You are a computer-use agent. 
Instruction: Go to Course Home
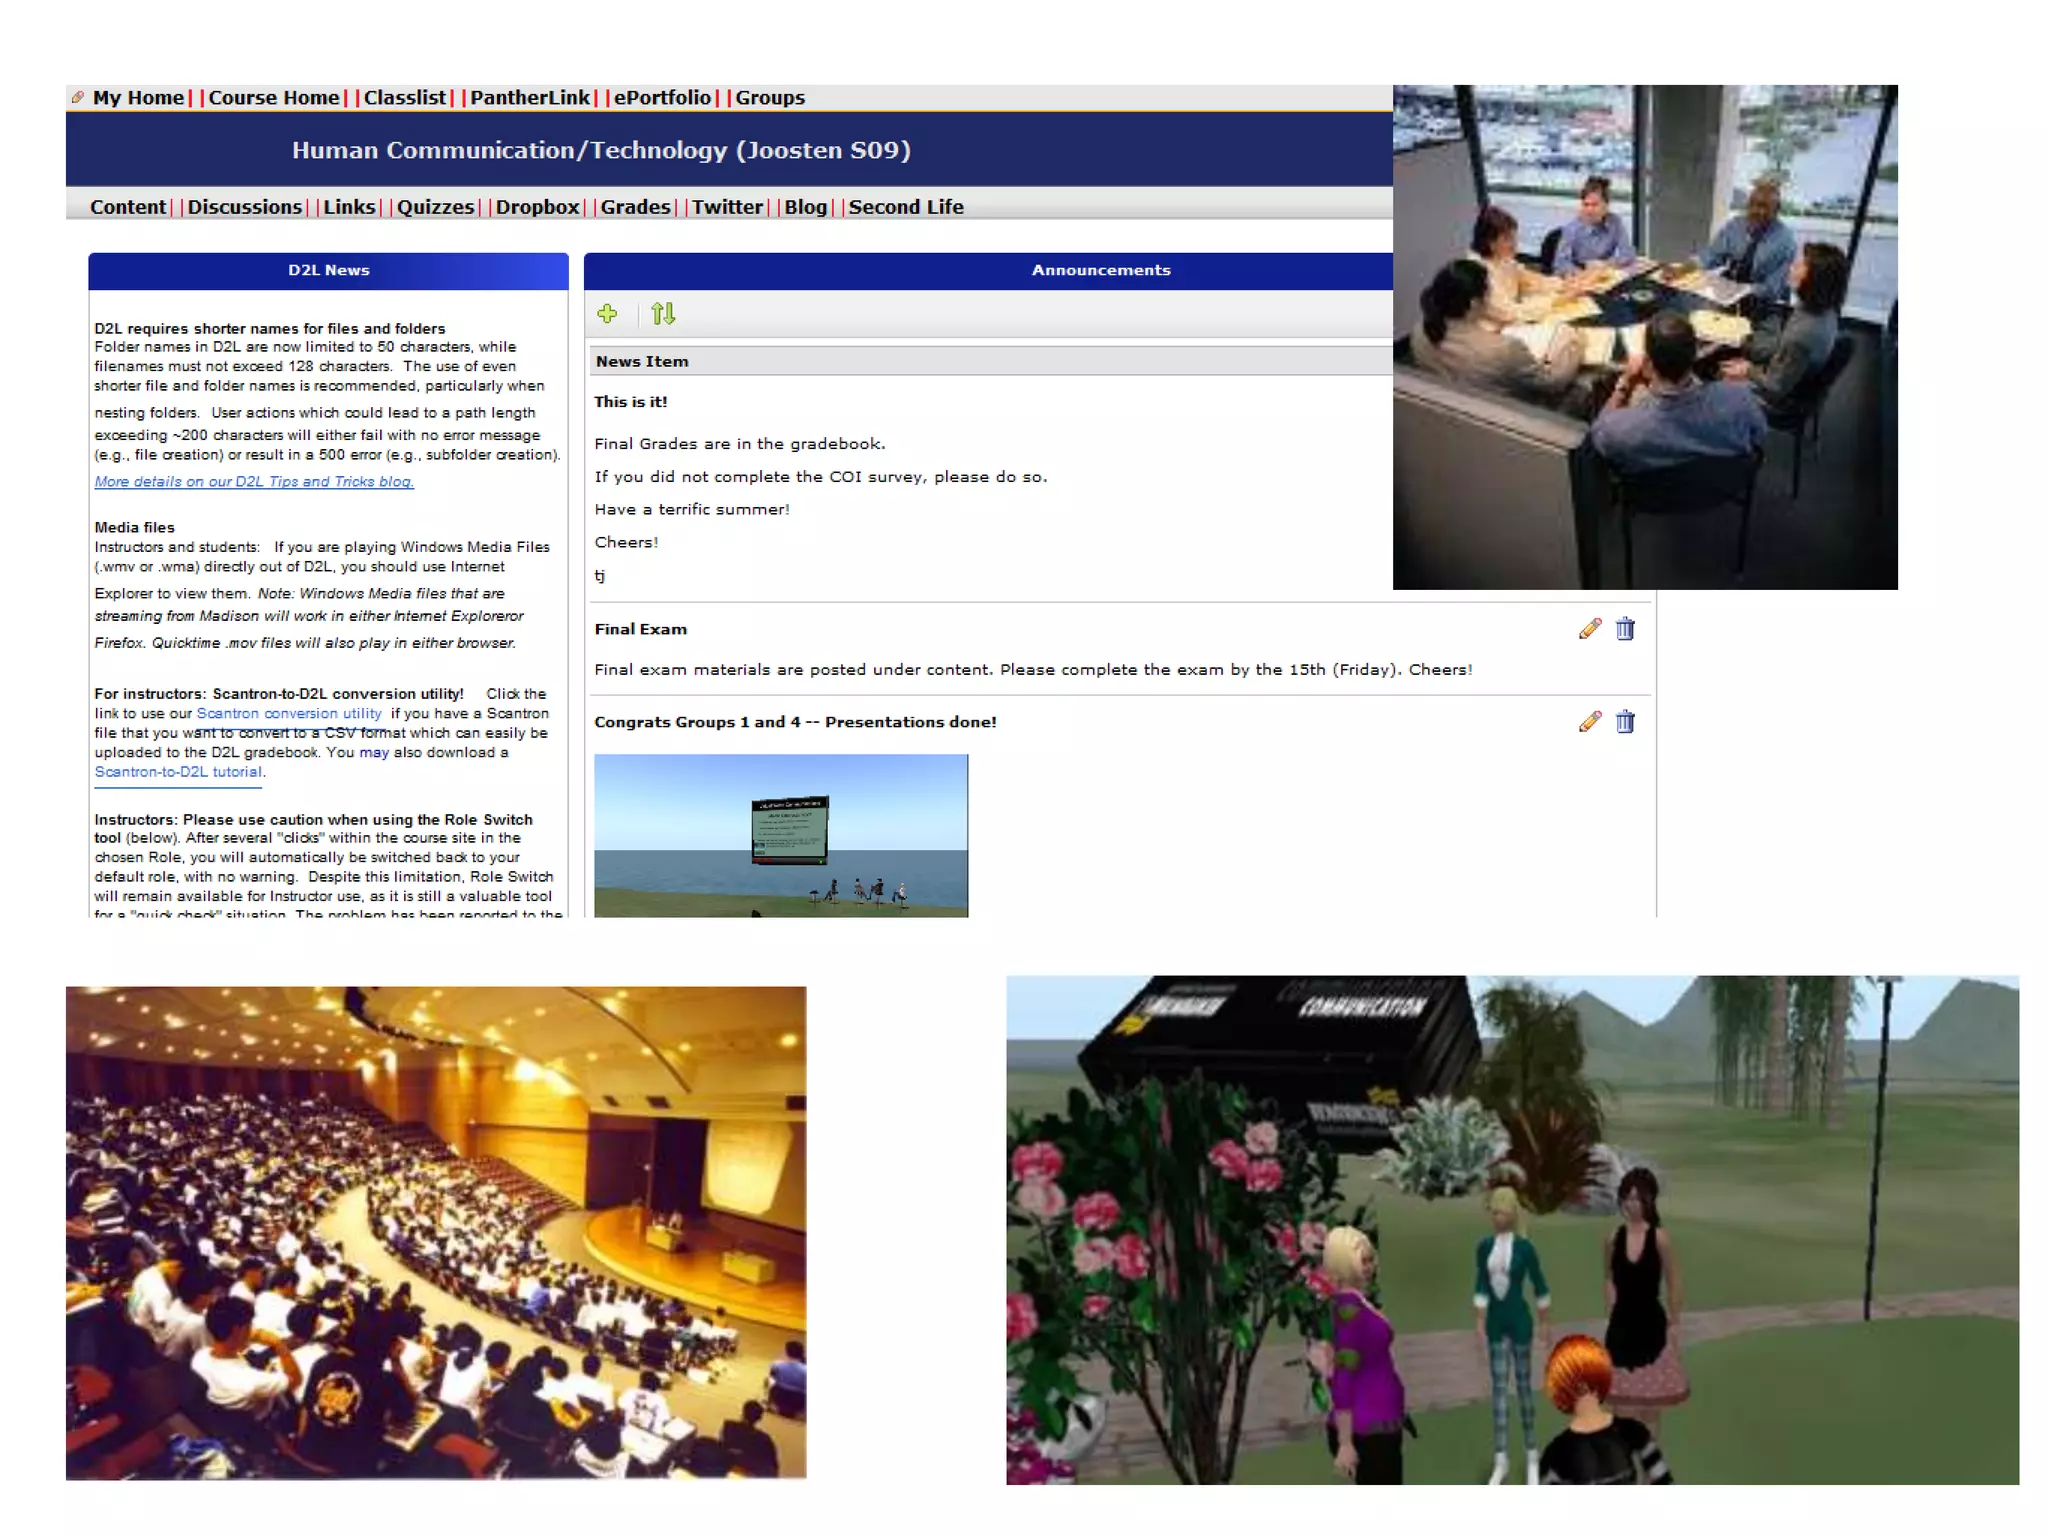tap(273, 98)
